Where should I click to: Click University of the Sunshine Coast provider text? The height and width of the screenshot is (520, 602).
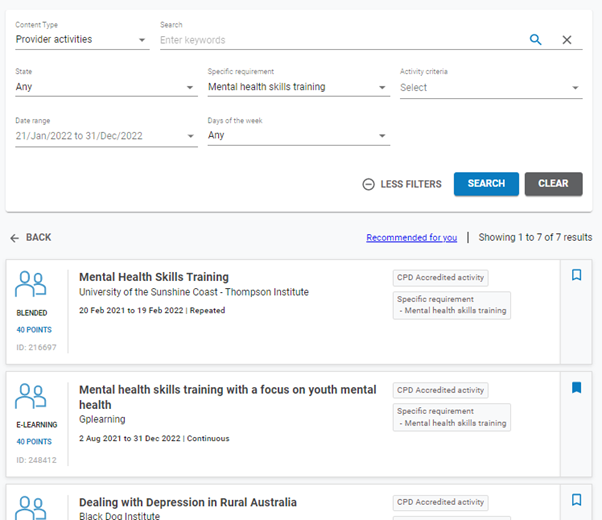(x=194, y=292)
